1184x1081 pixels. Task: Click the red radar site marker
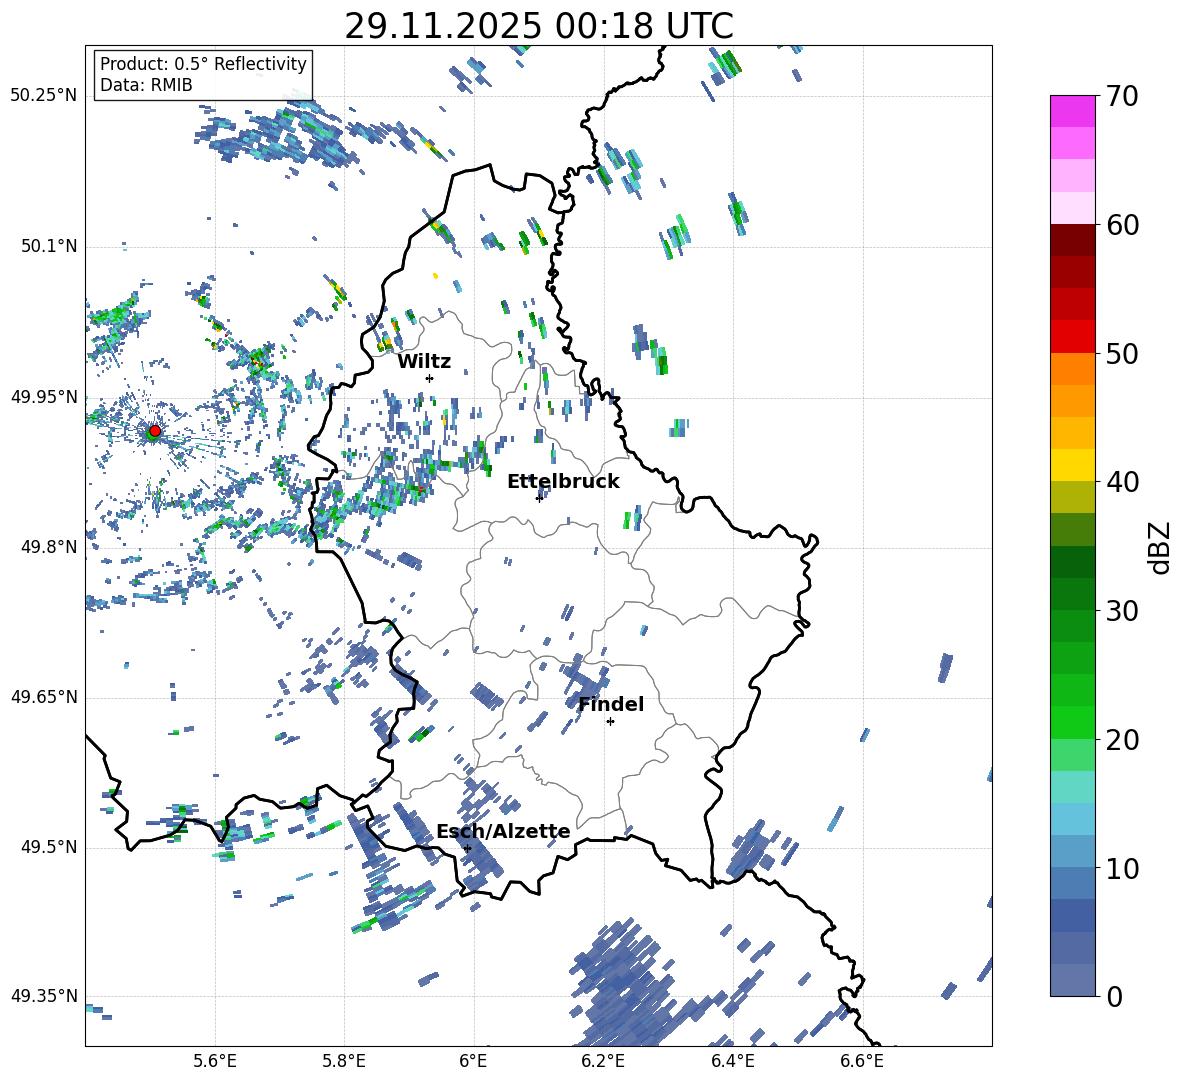[155, 430]
